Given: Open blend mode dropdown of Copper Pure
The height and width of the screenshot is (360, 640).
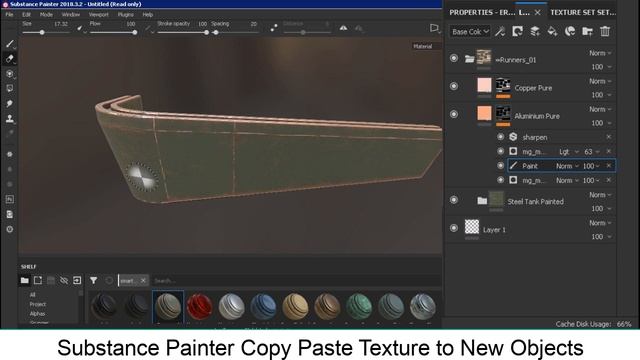Looking at the screenshot, I should 600,81.
